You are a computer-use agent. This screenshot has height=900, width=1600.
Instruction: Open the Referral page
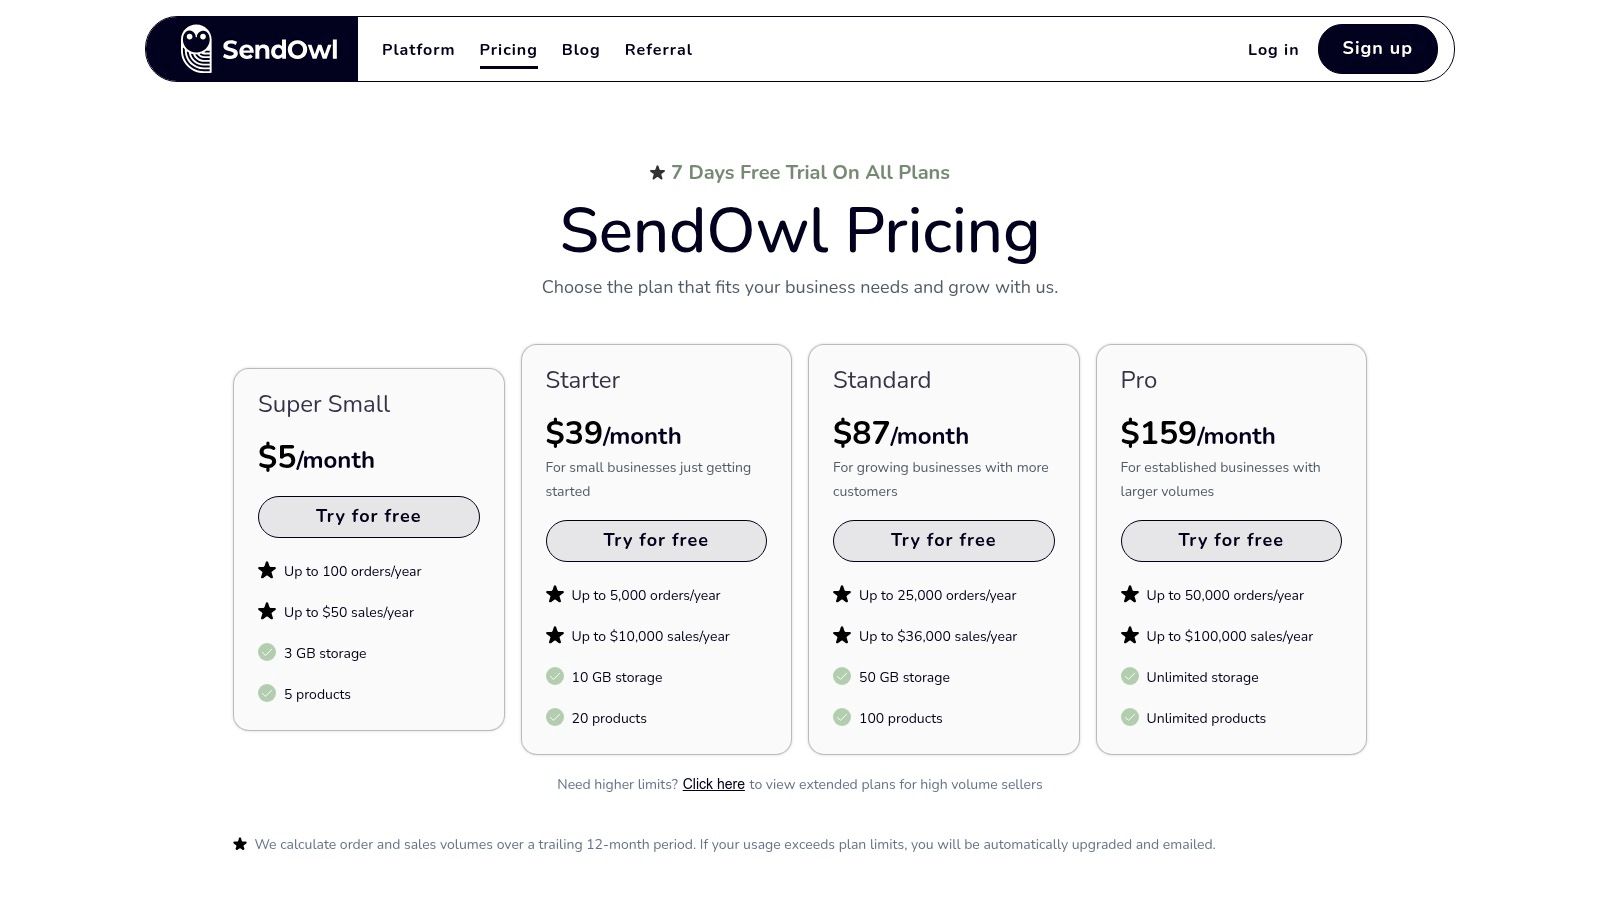(x=658, y=49)
